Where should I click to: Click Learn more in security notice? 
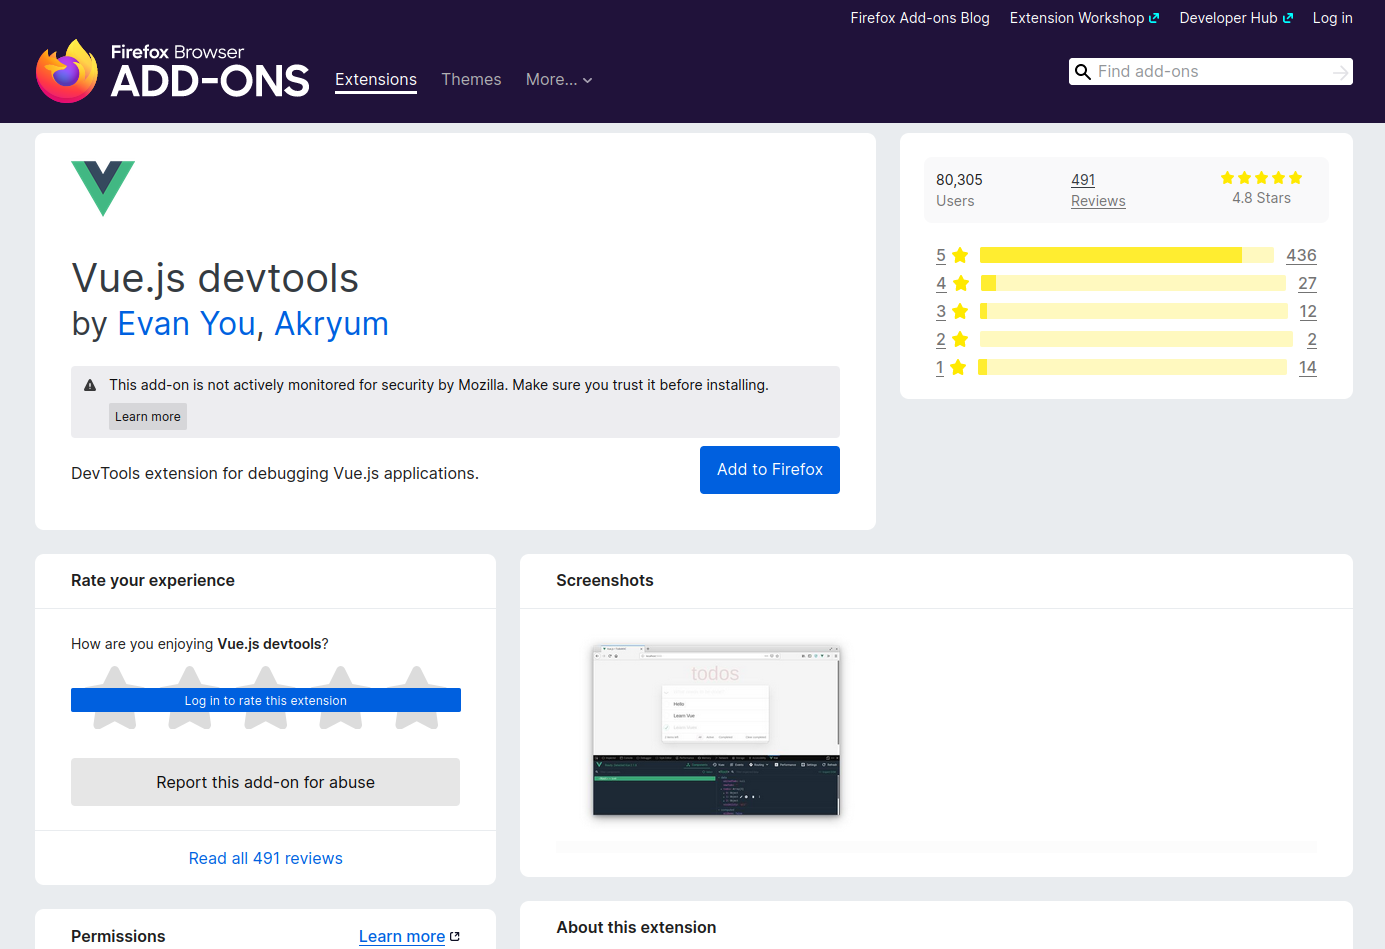click(x=148, y=417)
